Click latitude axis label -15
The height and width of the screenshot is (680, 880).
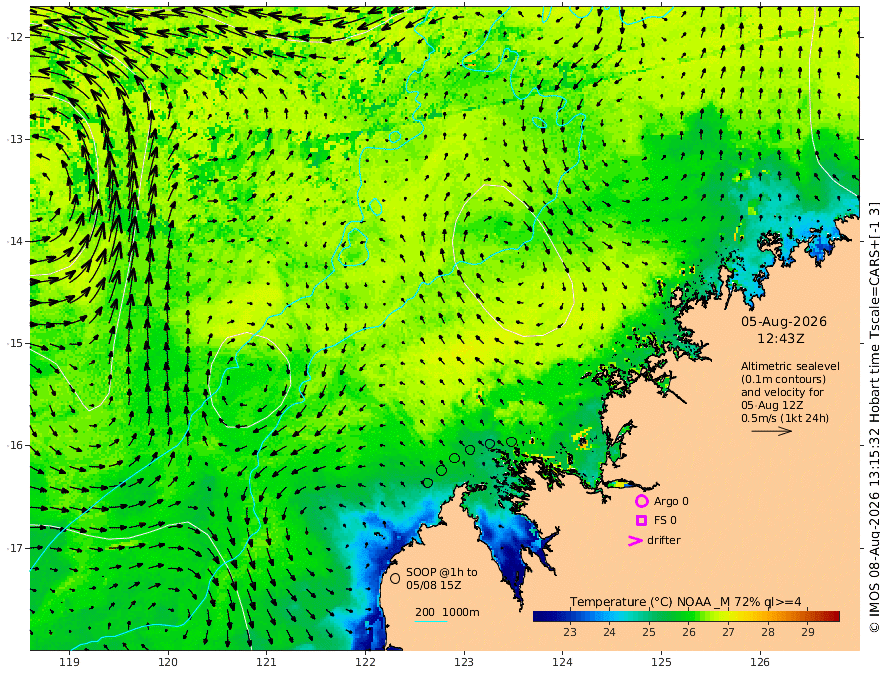[15, 343]
